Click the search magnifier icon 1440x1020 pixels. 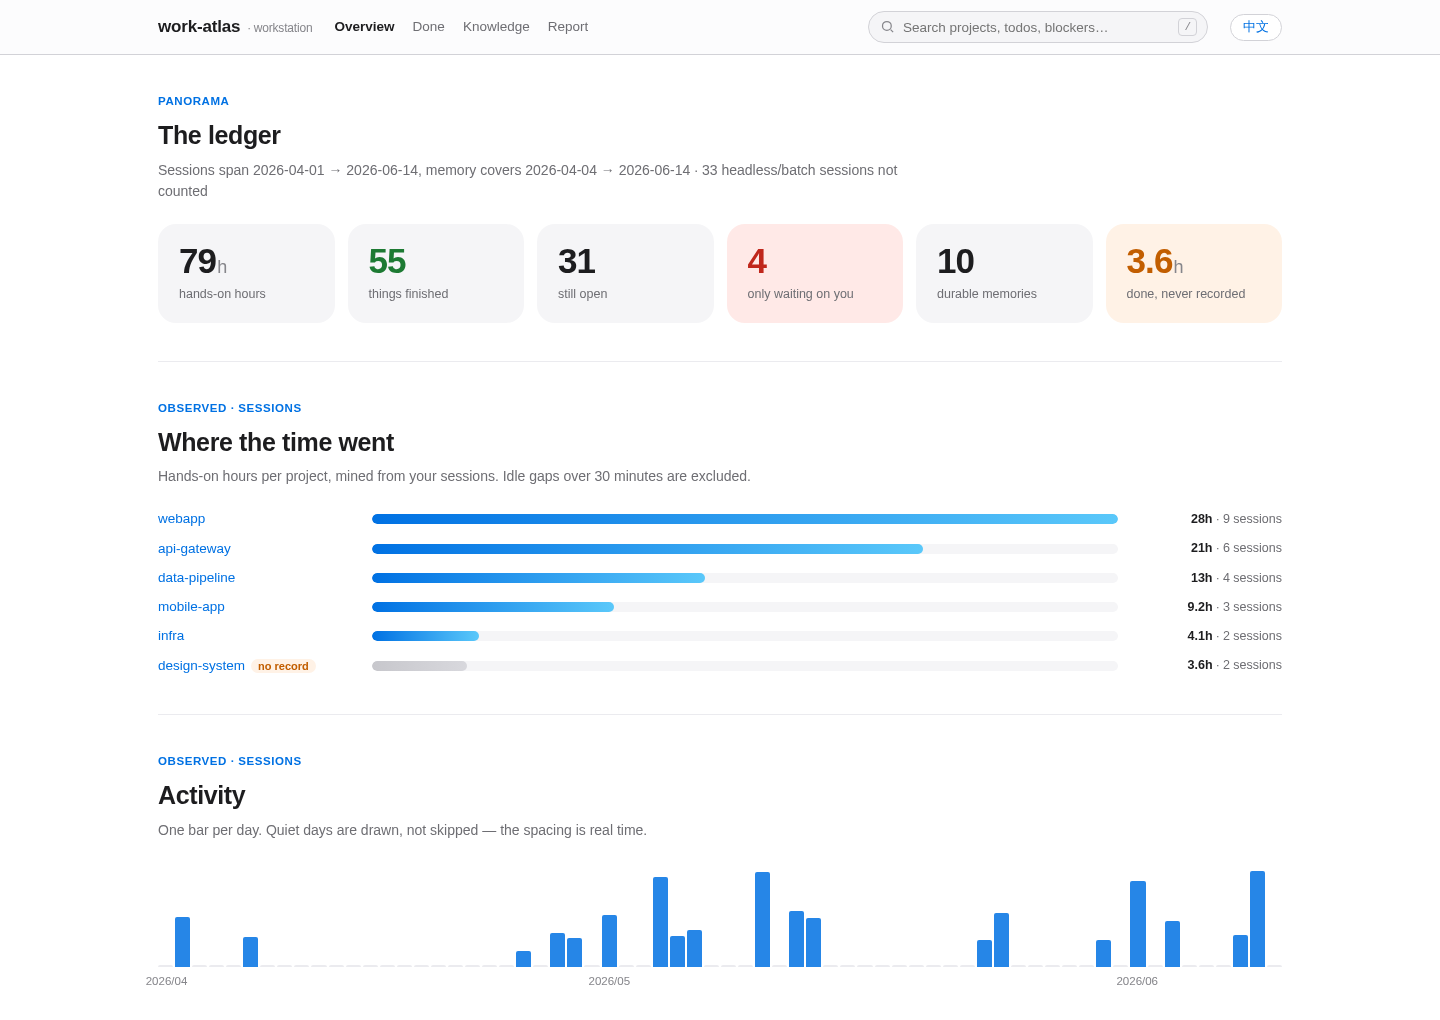887,27
